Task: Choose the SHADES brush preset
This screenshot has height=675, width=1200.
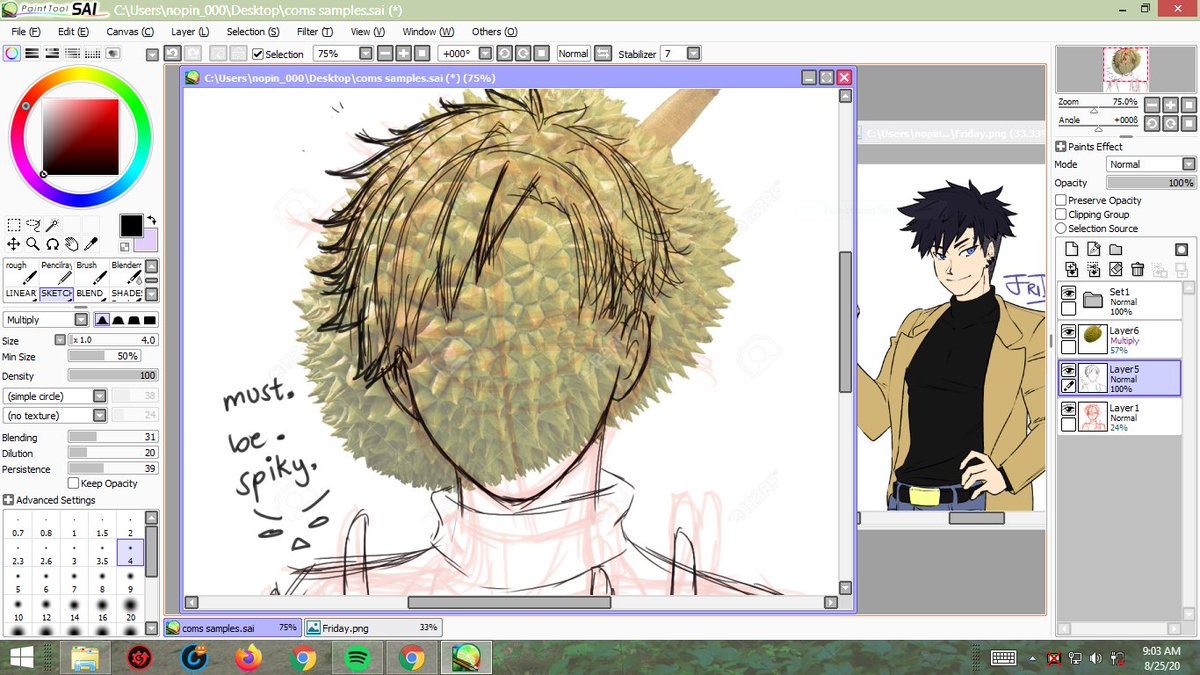Action: point(126,294)
